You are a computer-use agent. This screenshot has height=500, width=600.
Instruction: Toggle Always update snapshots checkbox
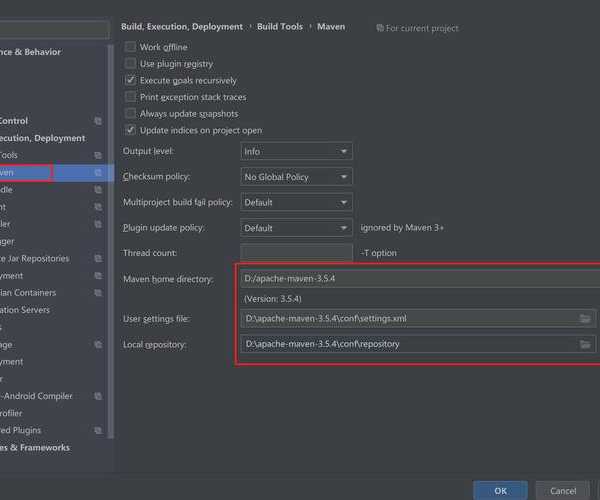[130, 114]
